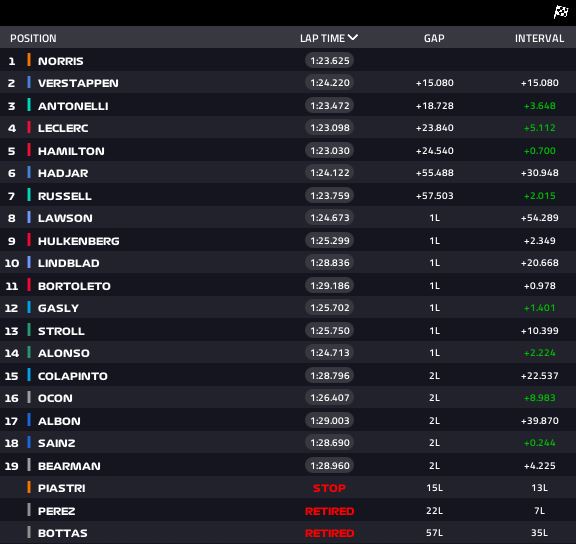Select ALONSO in the list
576x544 pixels.
click(x=64, y=353)
